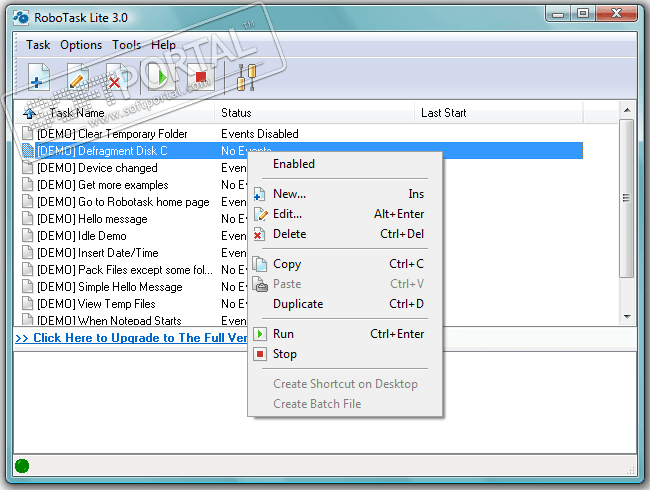Screen dimensions: 650x490
Task: Click the red Stop icon in context menu
Action: click(260, 354)
